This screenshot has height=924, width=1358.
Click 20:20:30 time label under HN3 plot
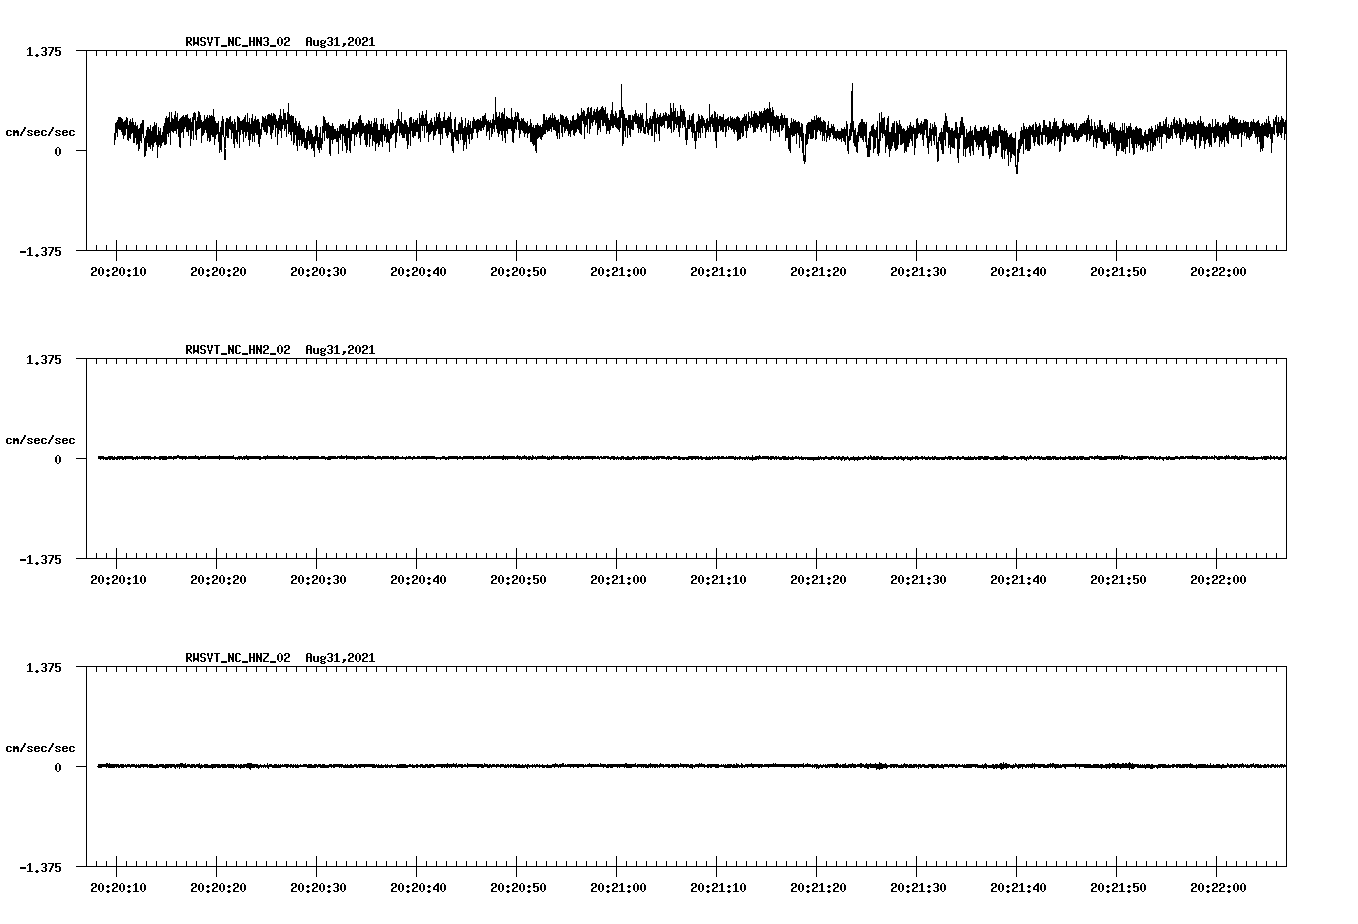click(x=318, y=271)
